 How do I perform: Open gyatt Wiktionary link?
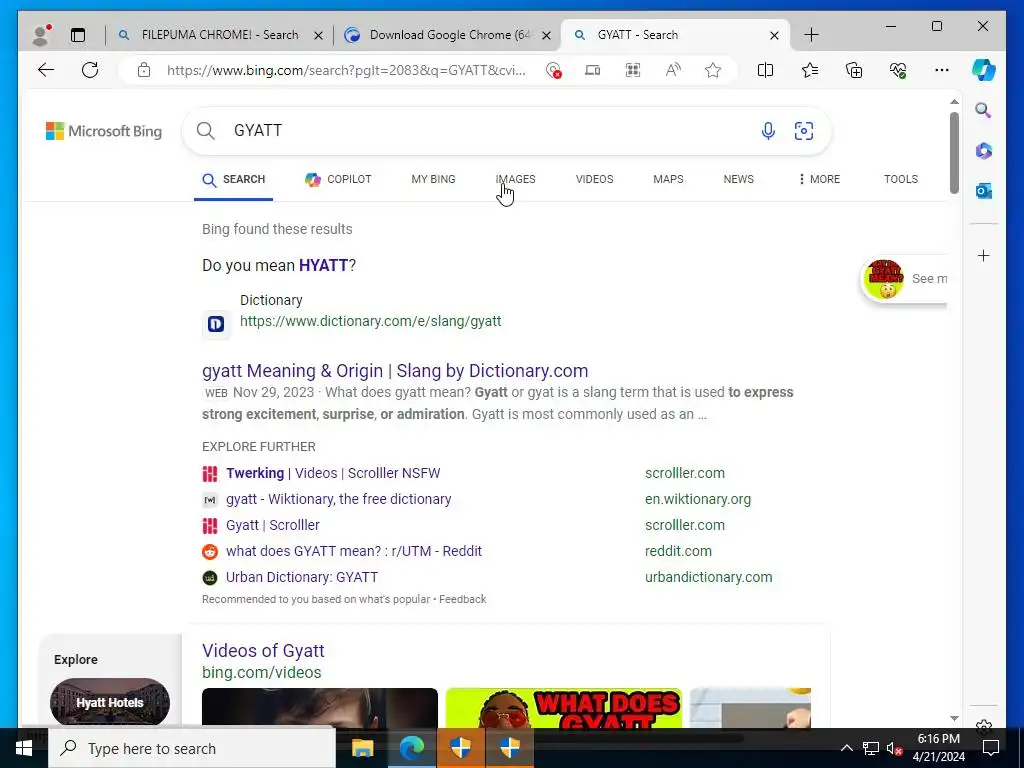(x=338, y=499)
